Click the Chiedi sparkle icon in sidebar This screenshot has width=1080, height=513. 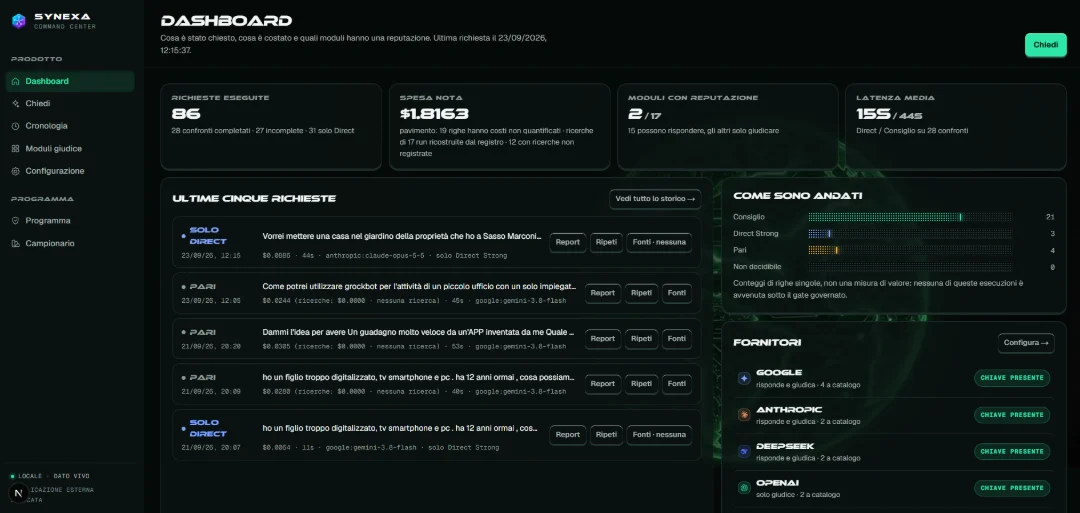pos(16,103)
